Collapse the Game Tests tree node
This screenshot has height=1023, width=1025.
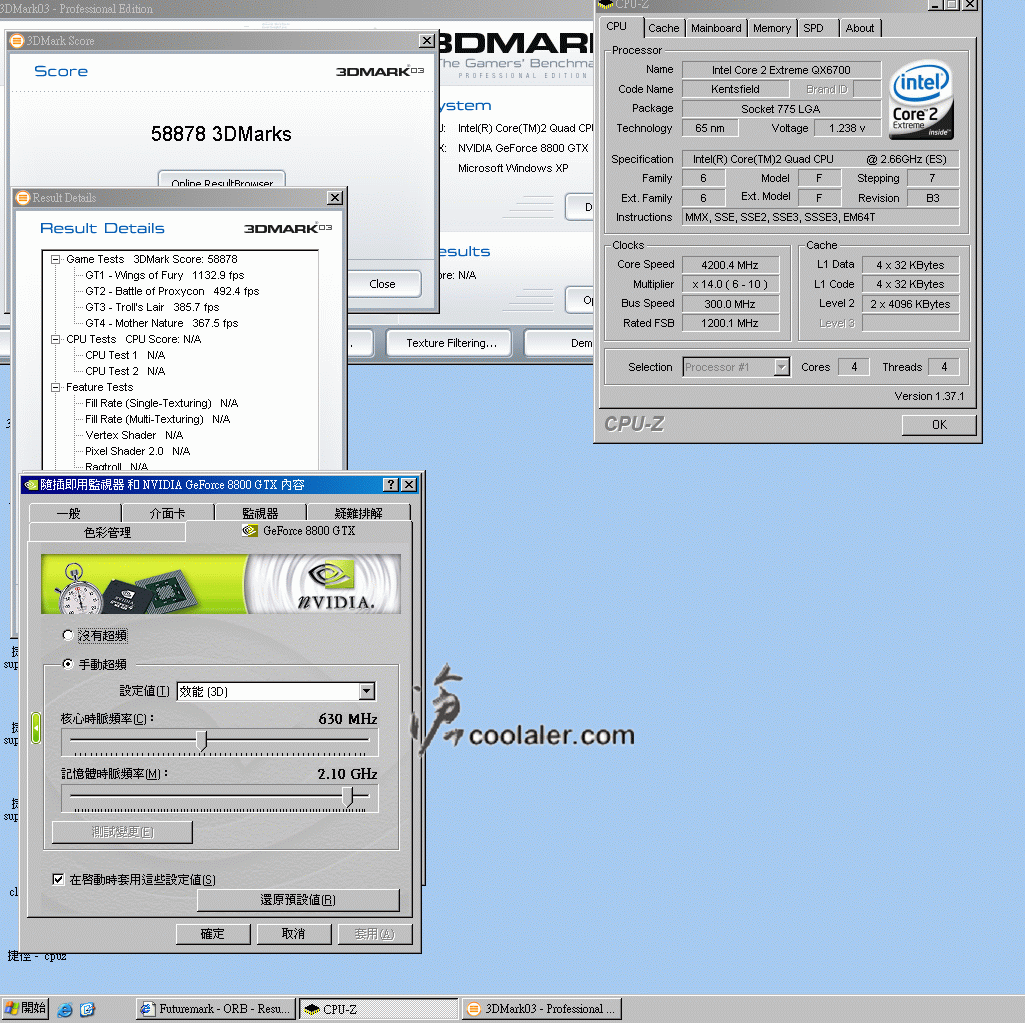coord(56,259)
